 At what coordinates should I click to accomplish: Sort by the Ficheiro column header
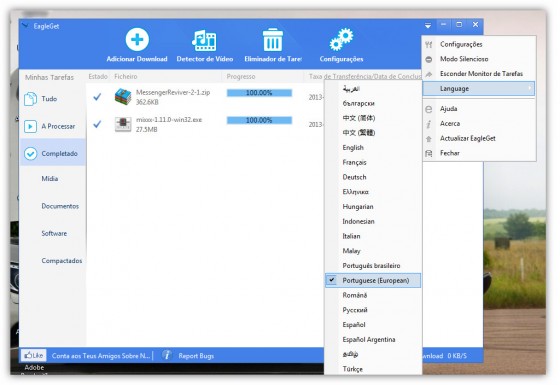[126, 76]
